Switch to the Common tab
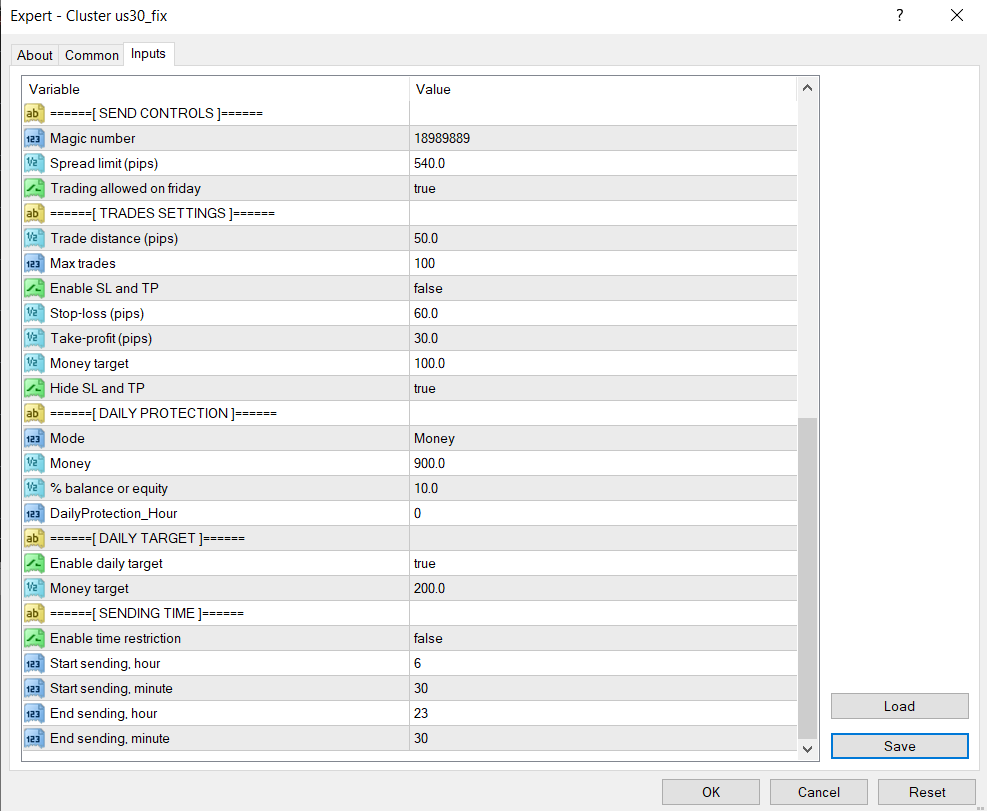Screen dimensions: 987x811 [x=92, y=55]
